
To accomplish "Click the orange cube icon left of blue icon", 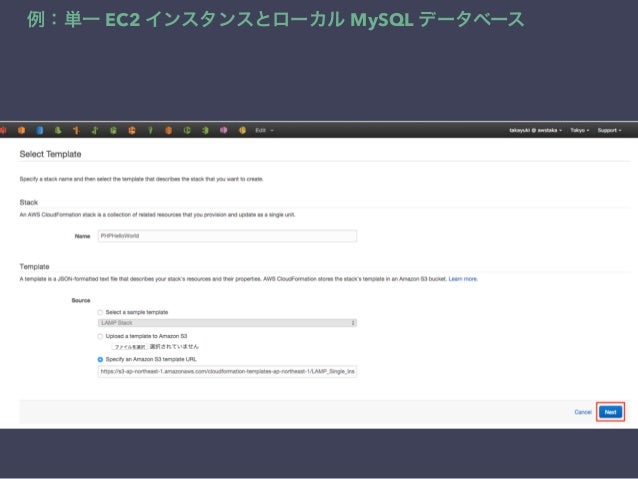I will click(21, 130).
